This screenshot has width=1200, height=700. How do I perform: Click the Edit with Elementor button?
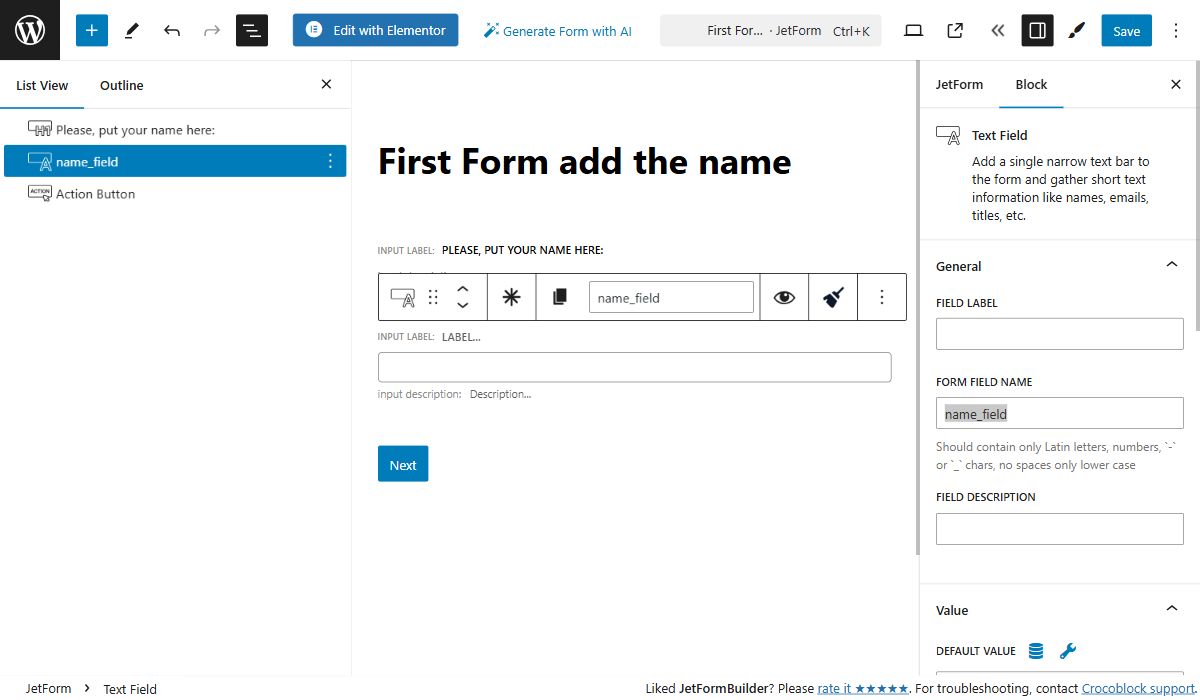(375, 30)
